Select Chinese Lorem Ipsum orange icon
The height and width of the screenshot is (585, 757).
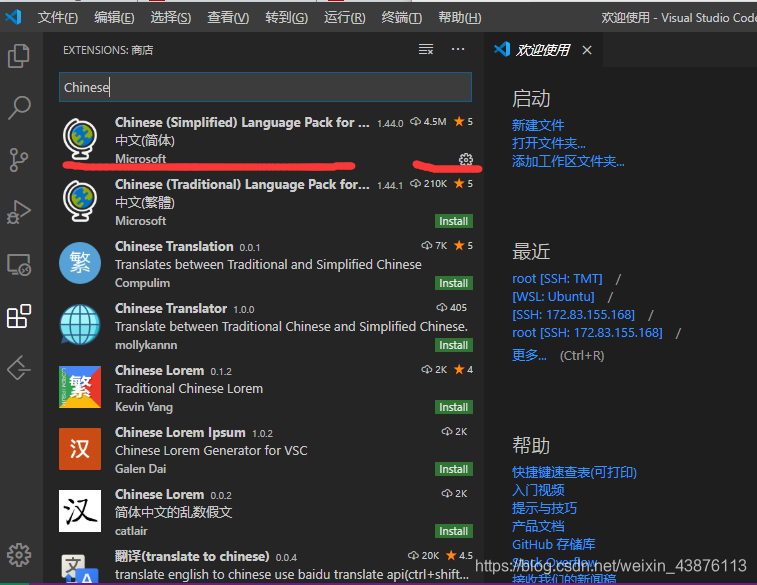click(80, 449)
